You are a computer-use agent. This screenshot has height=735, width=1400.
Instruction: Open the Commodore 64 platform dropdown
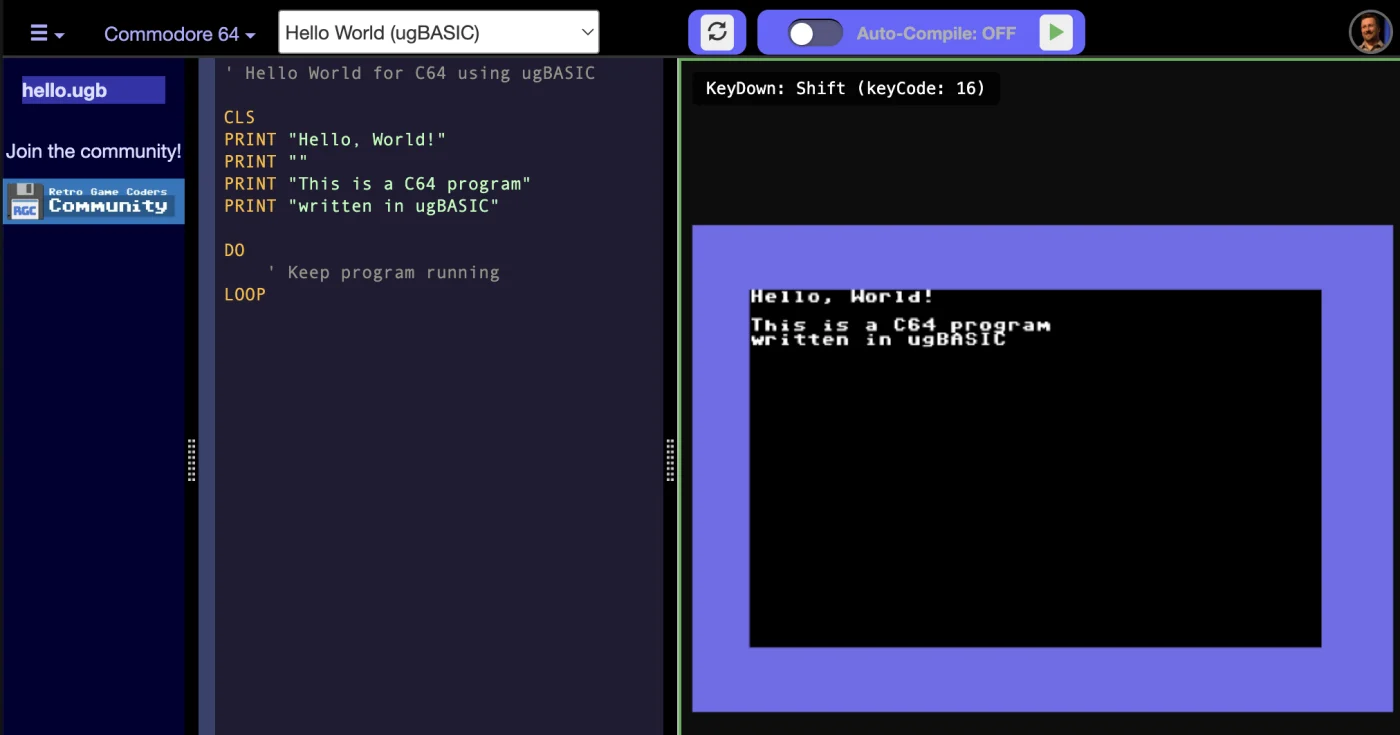pyautogui.click(x=180, y=34)
